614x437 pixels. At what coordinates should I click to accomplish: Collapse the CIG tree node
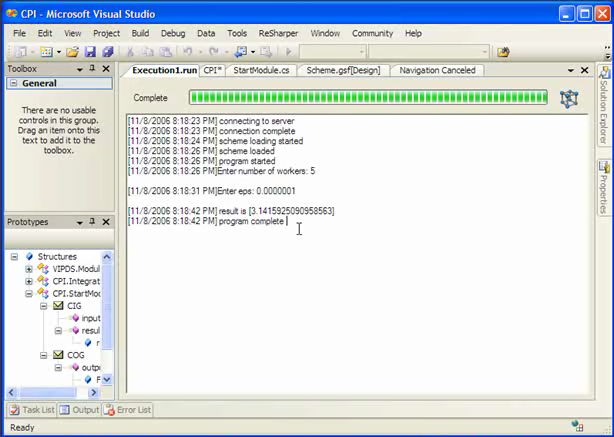43,306
